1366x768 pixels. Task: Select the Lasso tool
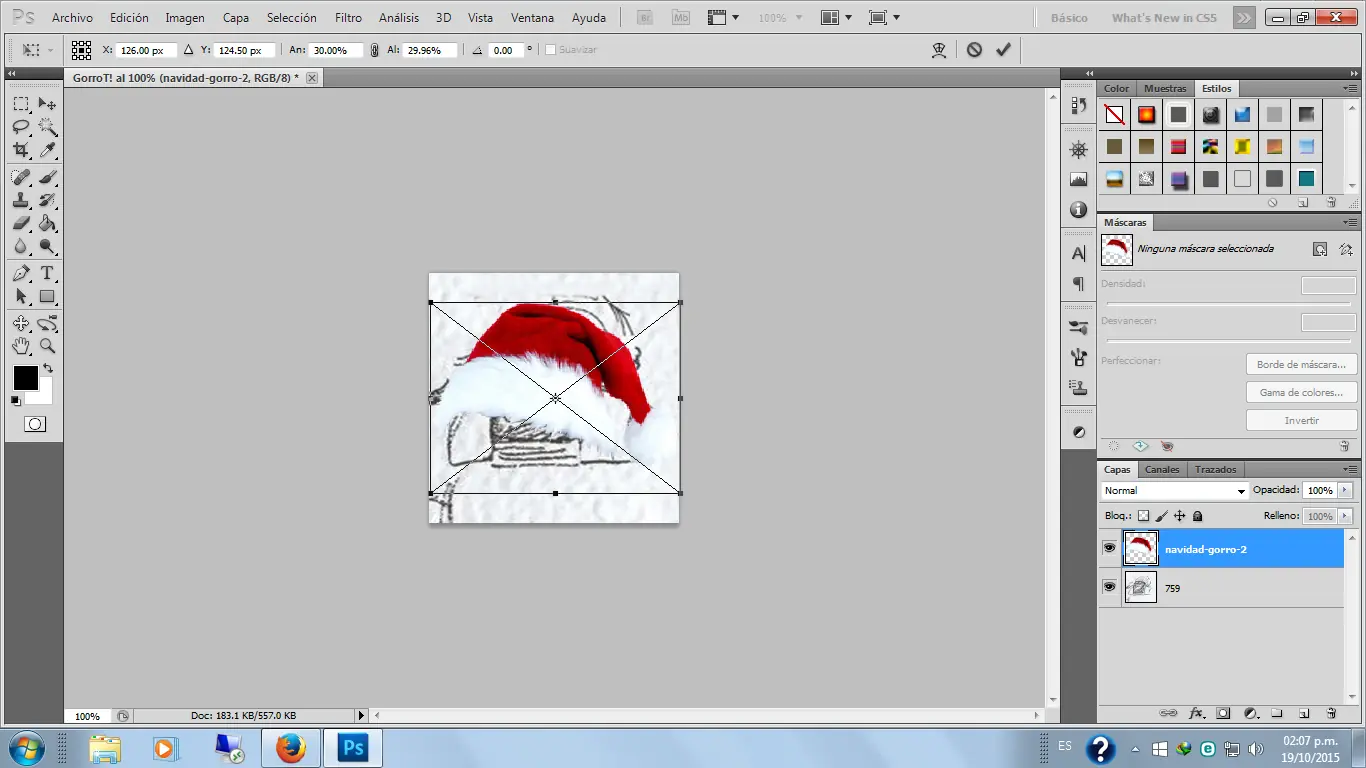coord(20,127)
